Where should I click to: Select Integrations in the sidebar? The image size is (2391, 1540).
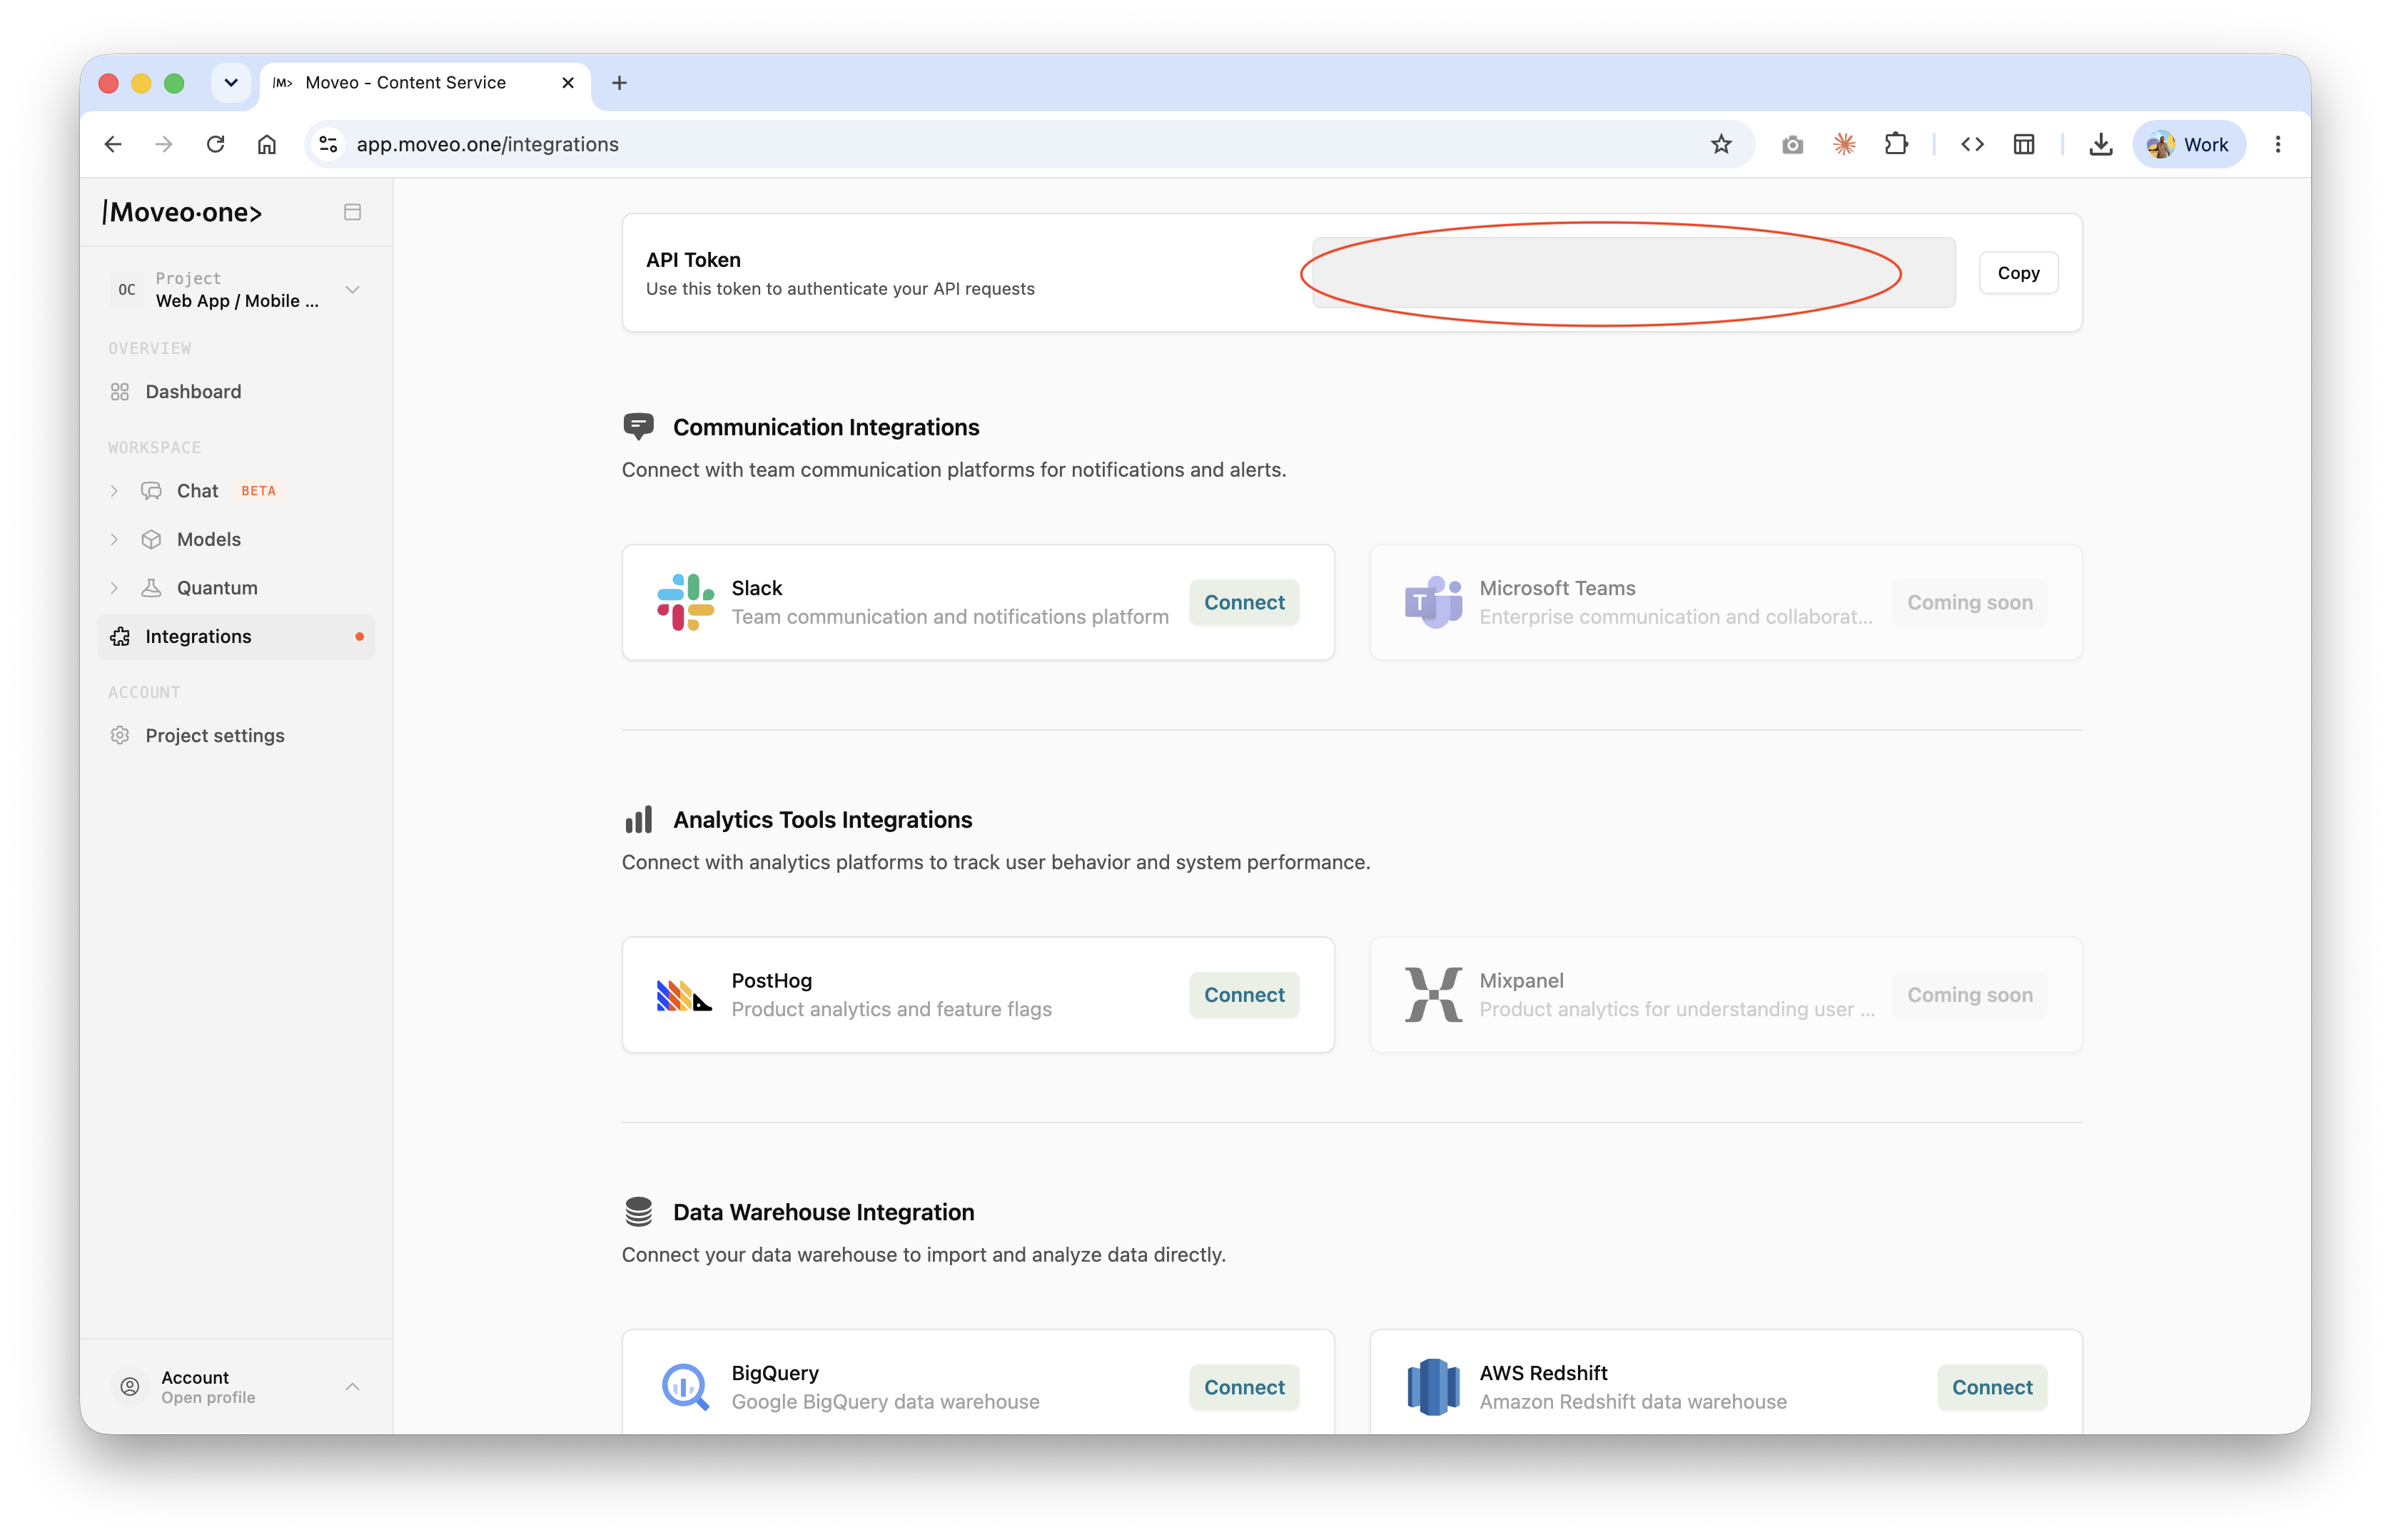pos(236,637)
